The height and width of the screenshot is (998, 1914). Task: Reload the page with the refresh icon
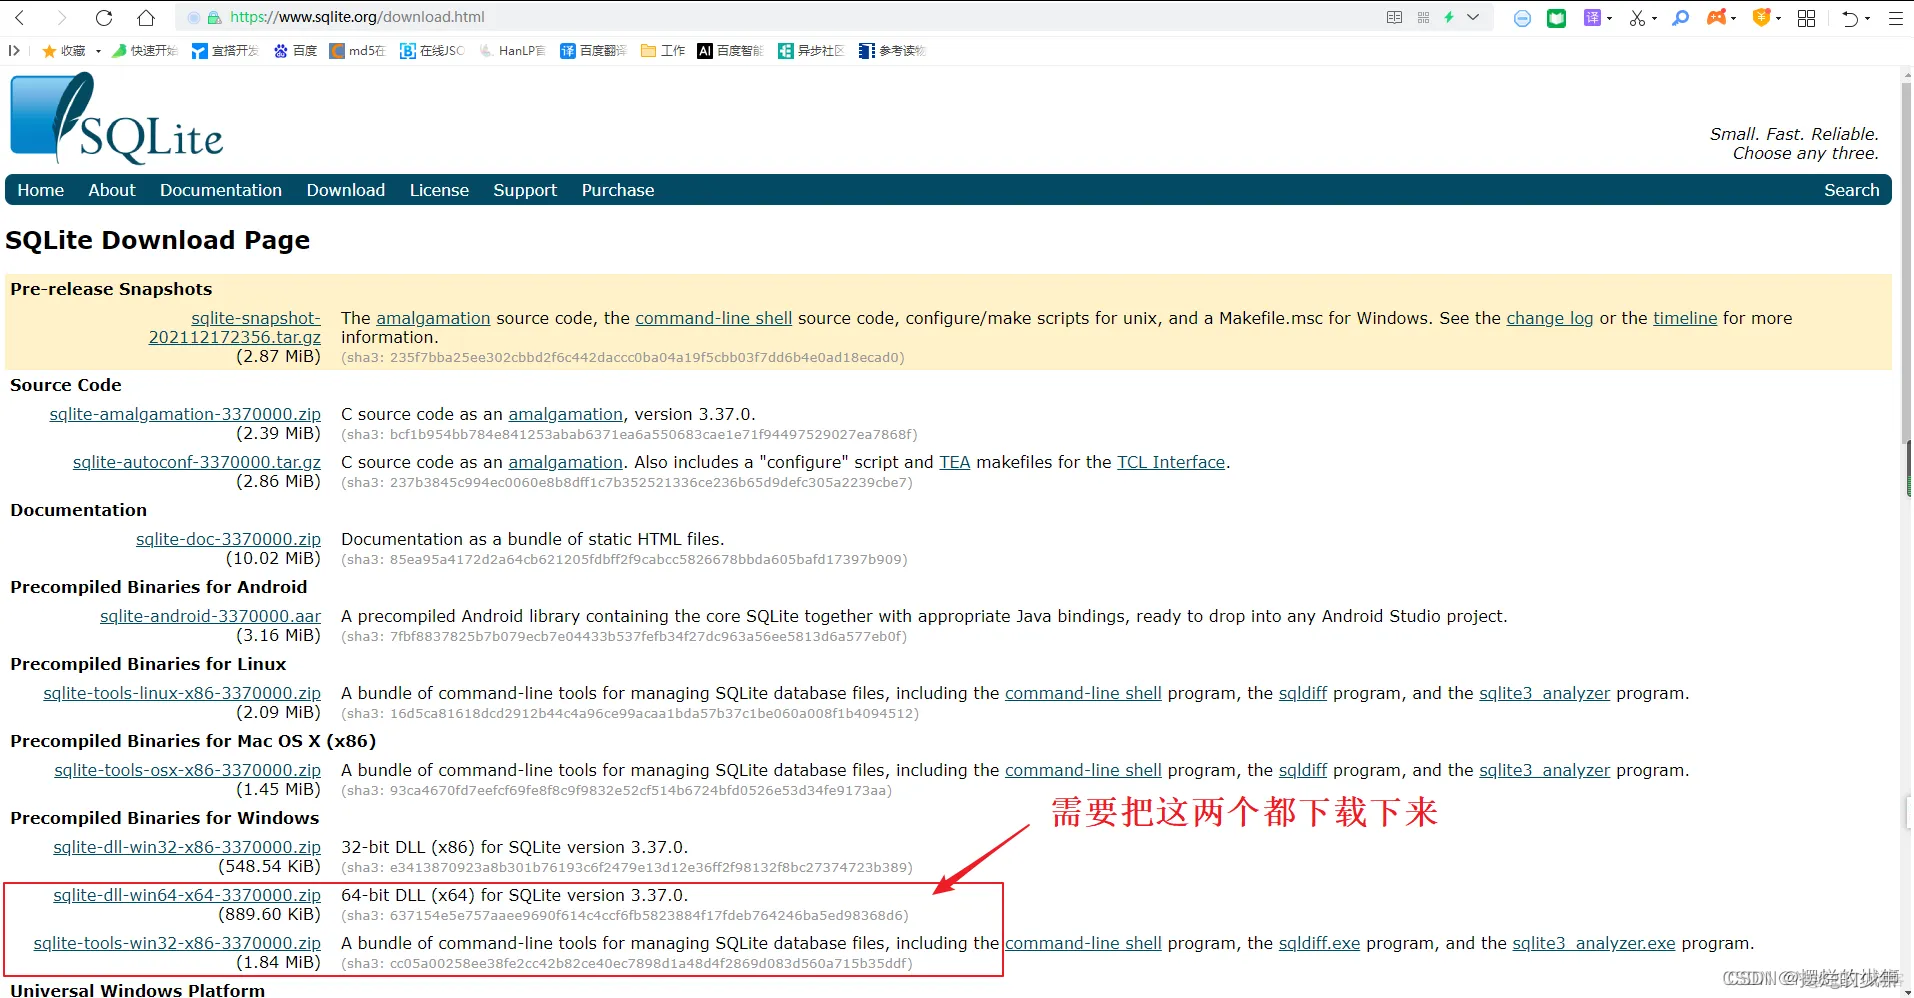point(104,18)
